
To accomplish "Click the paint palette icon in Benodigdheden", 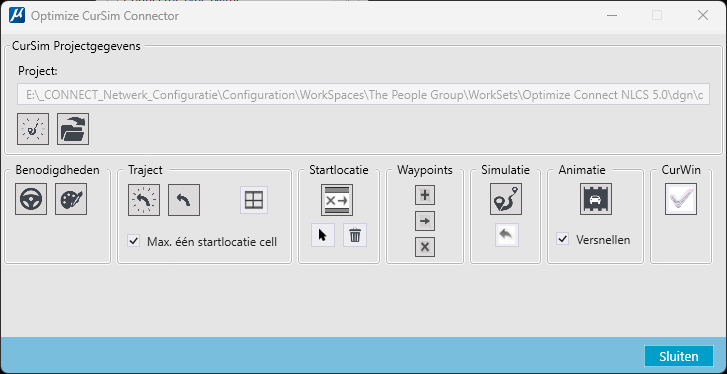I will (x=71, y=199).
